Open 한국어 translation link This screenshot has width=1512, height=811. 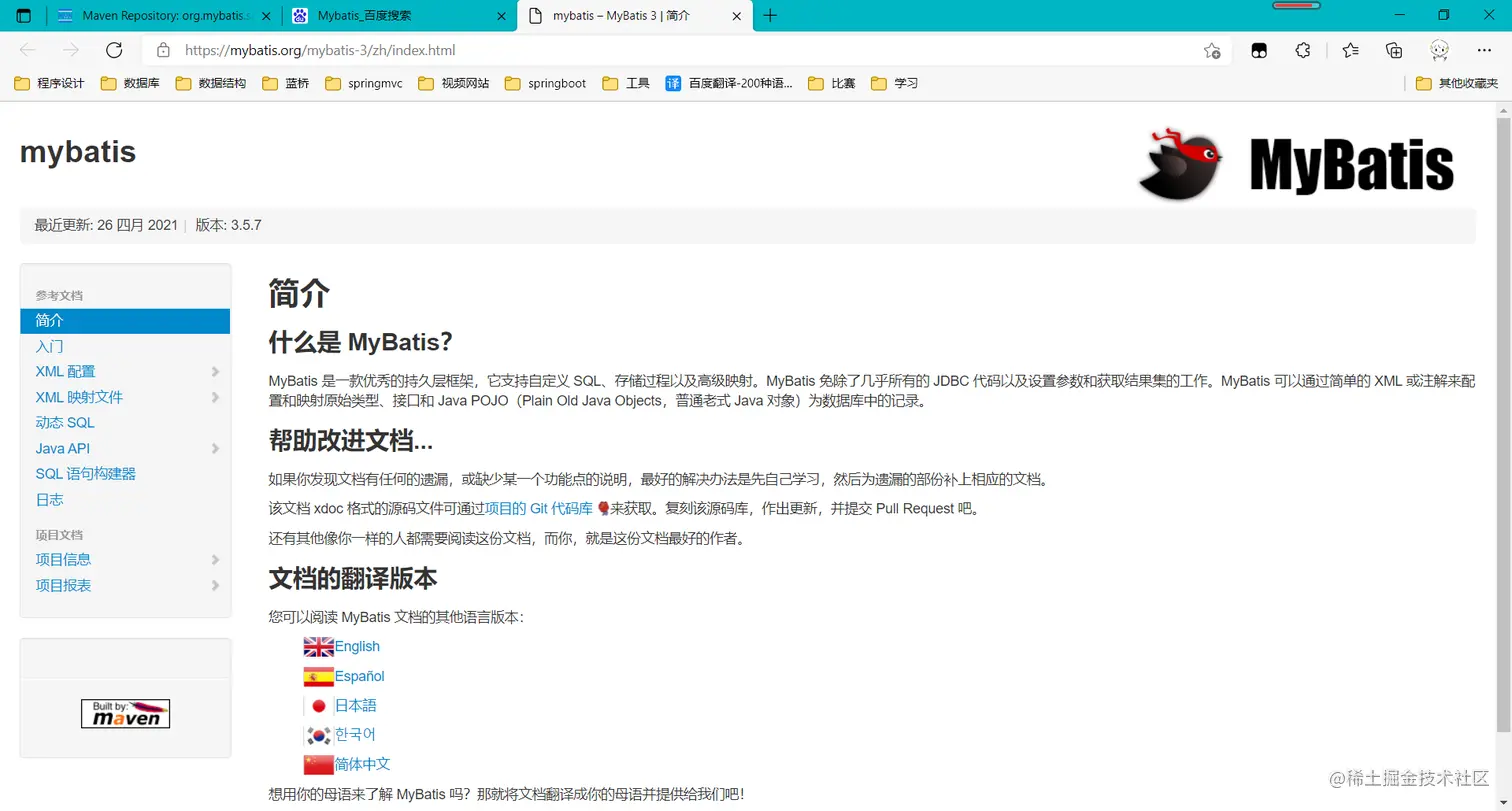tap(355, 734)
